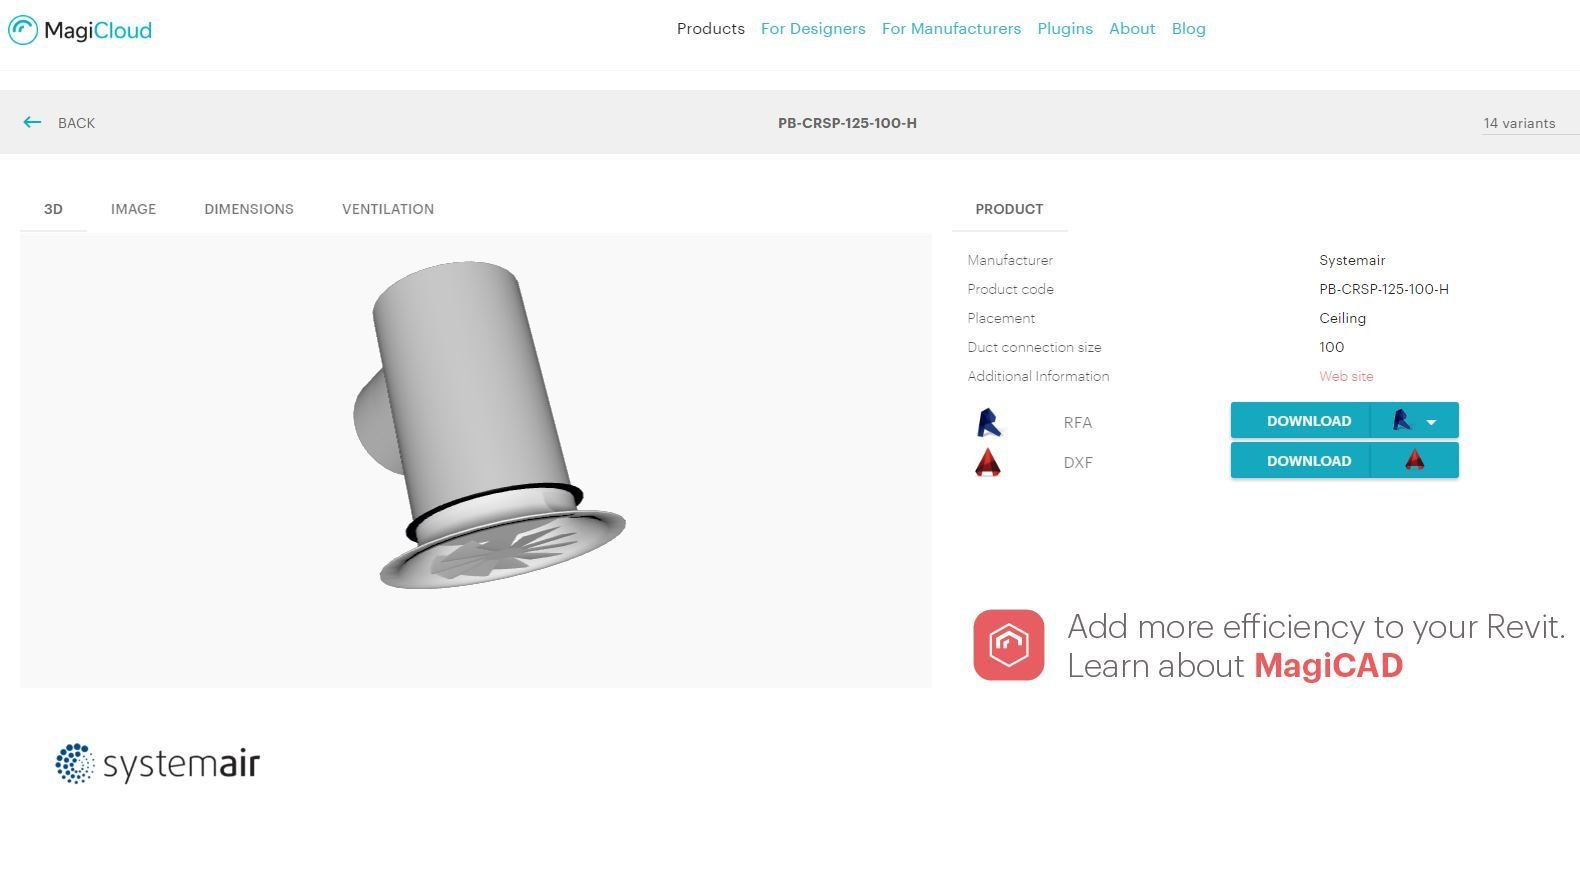Click the product code value PB-CRSP-125-100-H
This screenshot has height=878, width=1580.
(x=1383, y=289)
